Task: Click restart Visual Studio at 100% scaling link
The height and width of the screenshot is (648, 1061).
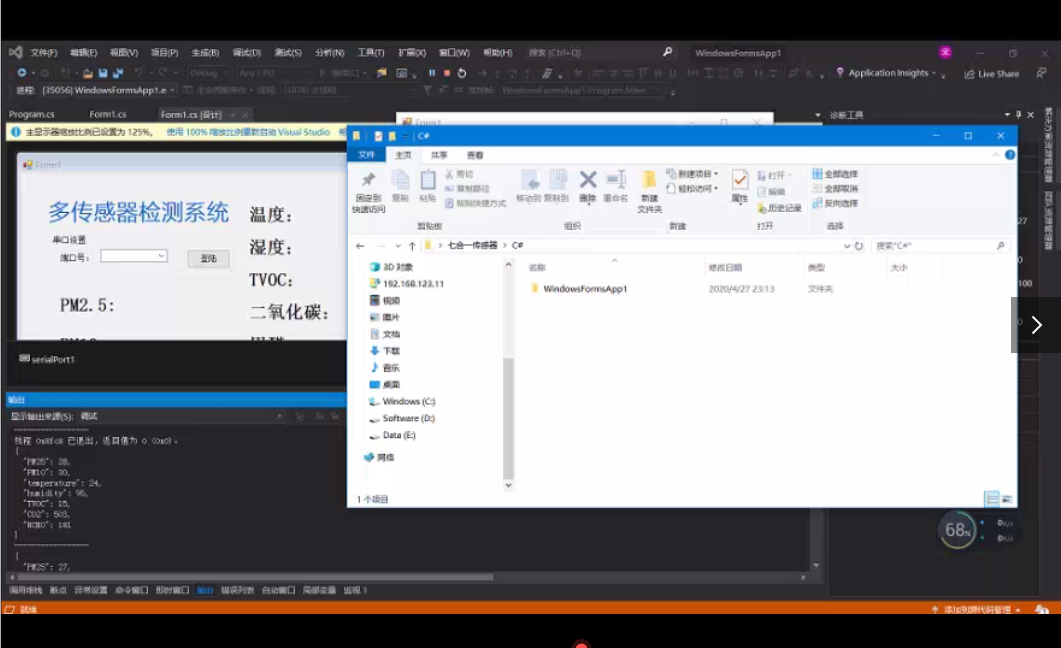Action: click(x=248, y=132)
